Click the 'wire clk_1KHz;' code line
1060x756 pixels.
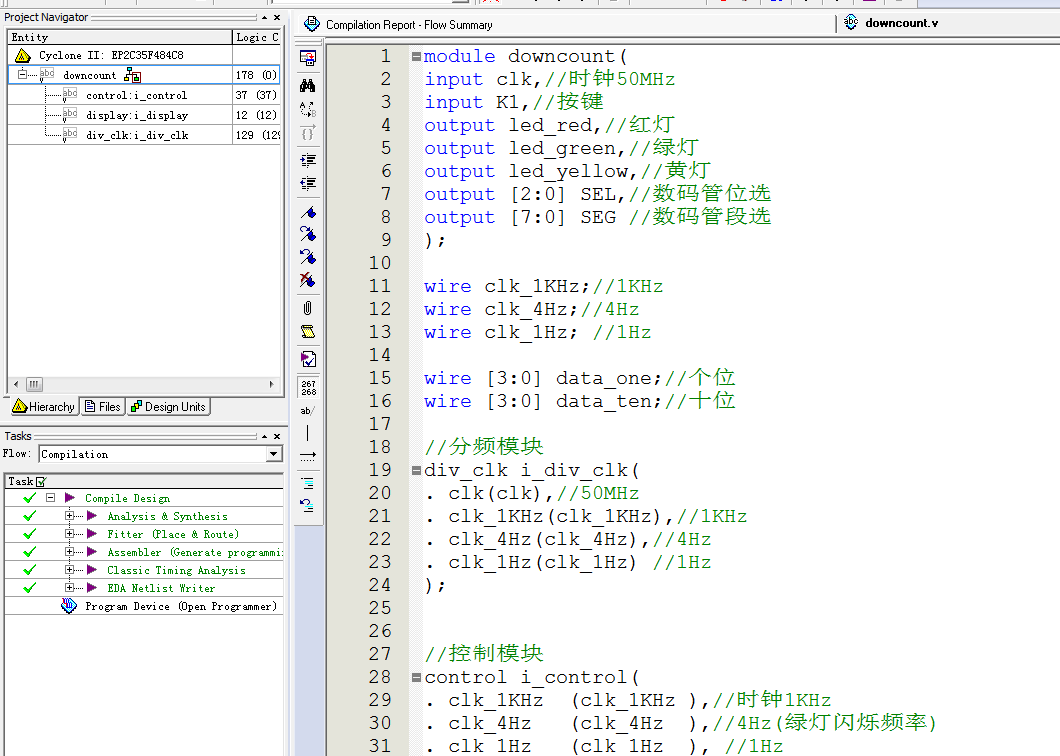pos(507,286)
